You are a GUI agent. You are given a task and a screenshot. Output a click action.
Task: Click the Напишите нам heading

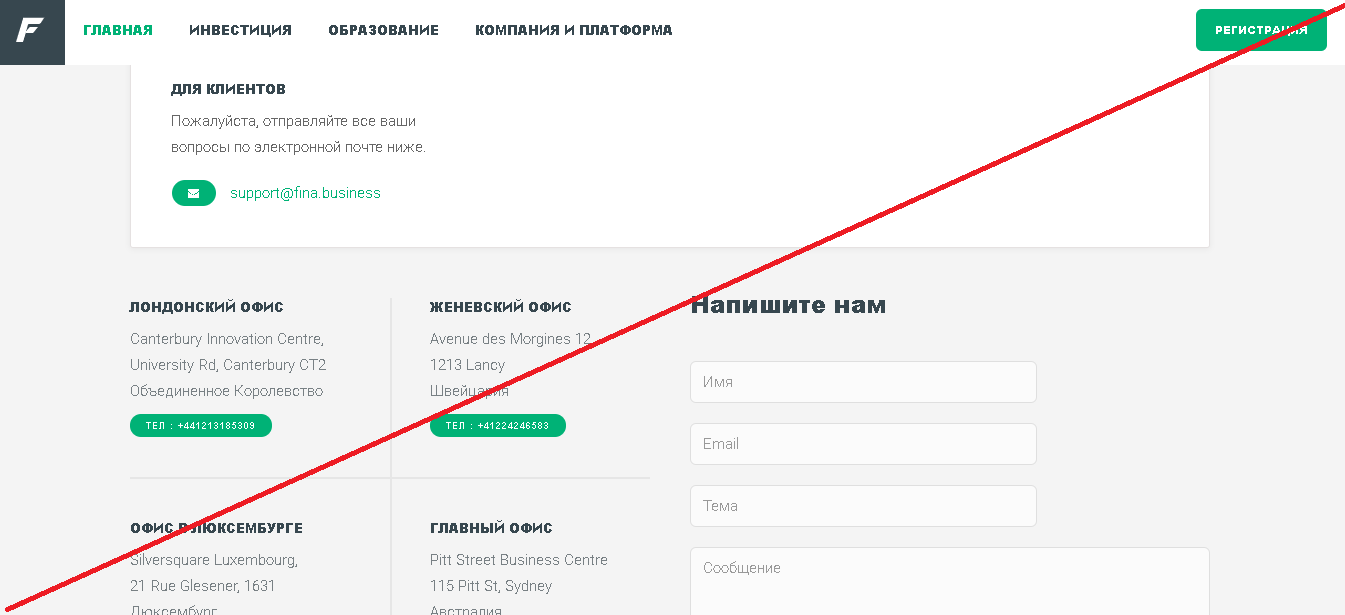[788, 305]
